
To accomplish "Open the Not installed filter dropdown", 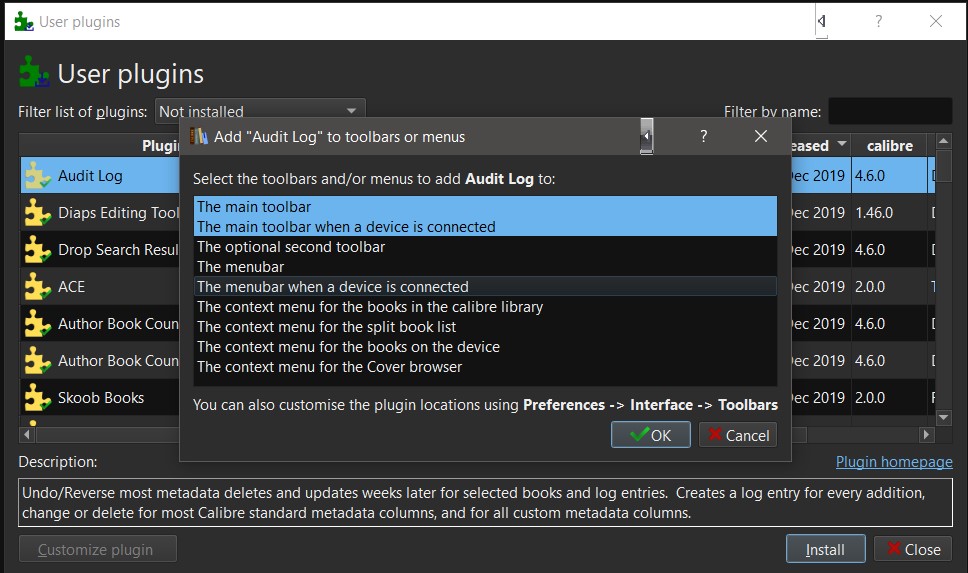I will pos(260,111).
